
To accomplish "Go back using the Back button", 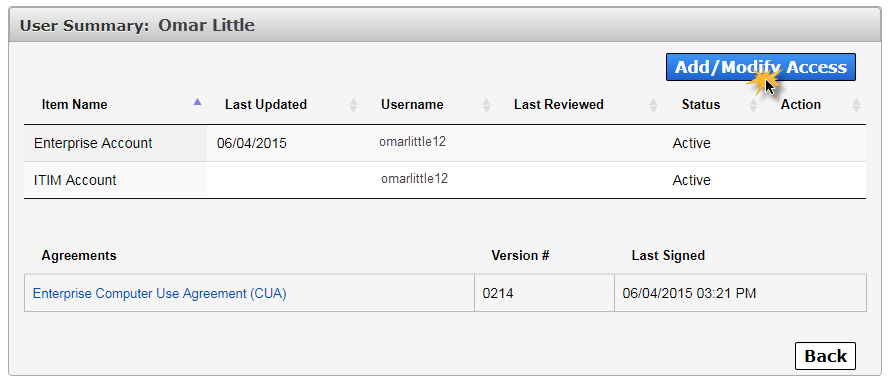I will [x=825, y=356].
